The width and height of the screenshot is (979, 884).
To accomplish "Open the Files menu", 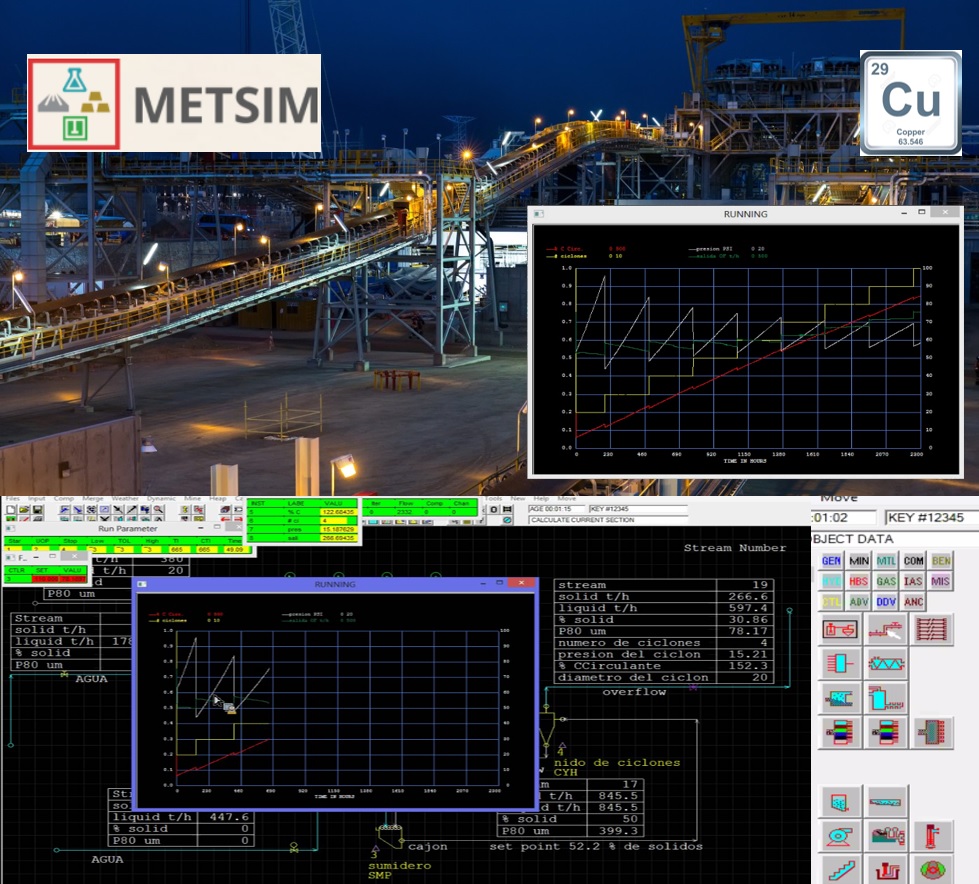I will (x=12, y=498).
